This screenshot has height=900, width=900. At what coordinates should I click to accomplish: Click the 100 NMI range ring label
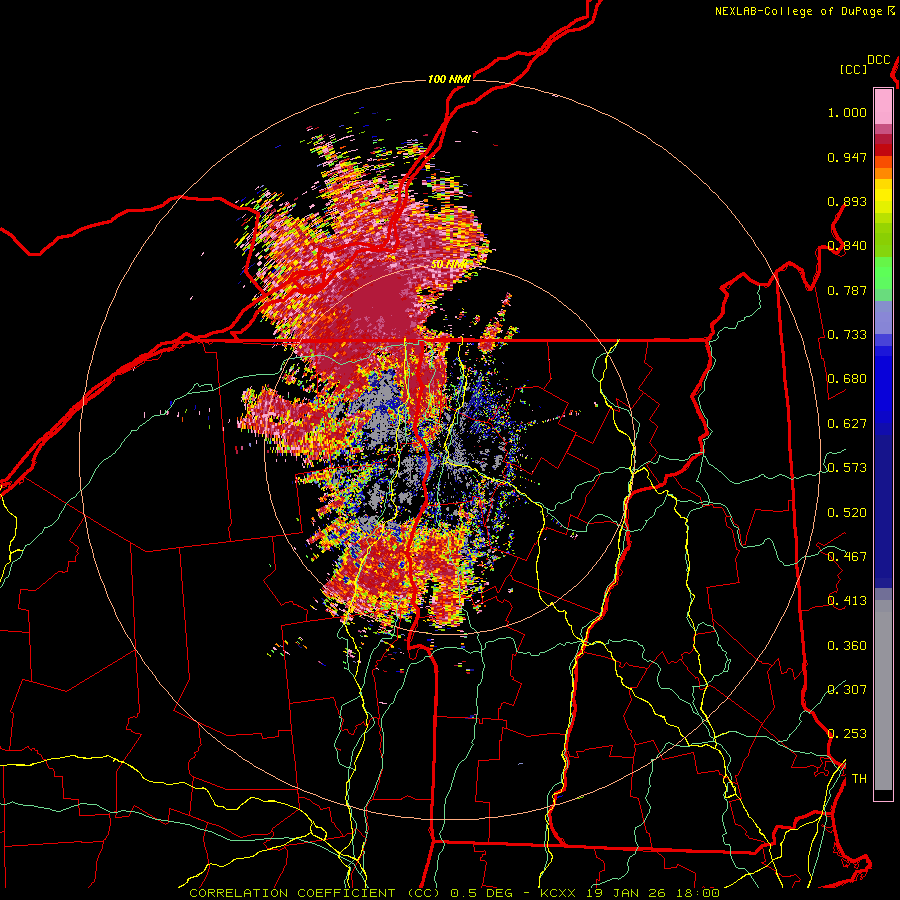click(x=449, y=79)
